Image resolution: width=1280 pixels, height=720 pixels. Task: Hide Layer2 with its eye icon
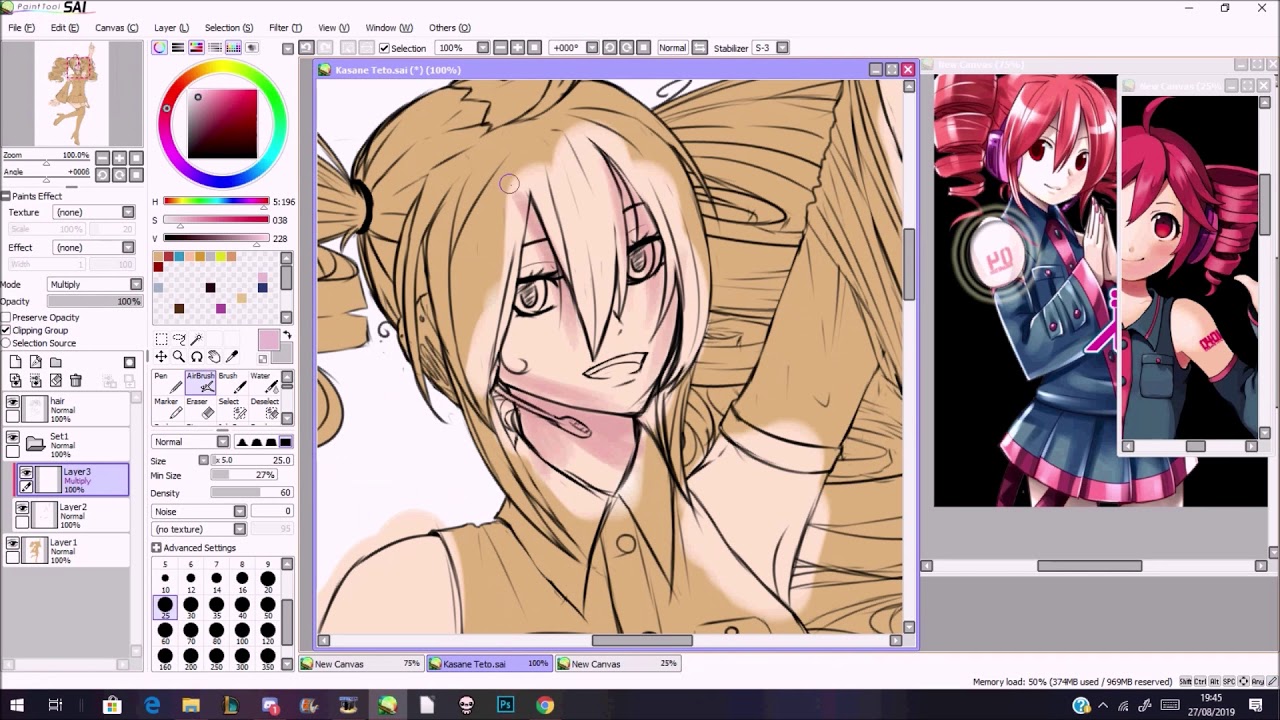[x=22, y=509]
